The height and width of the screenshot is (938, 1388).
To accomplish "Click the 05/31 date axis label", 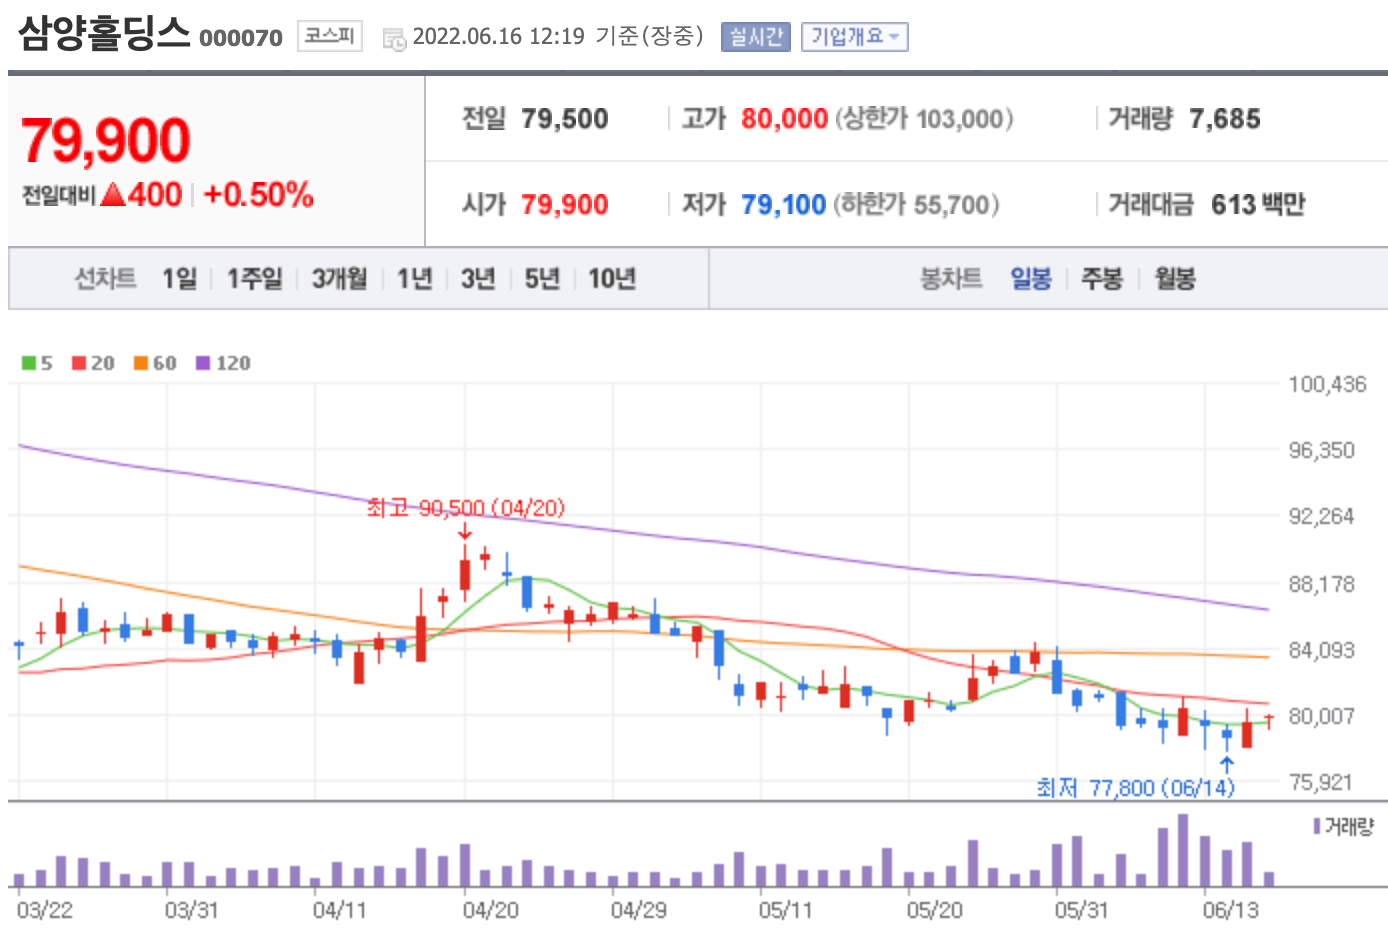I will point(1082,910).
